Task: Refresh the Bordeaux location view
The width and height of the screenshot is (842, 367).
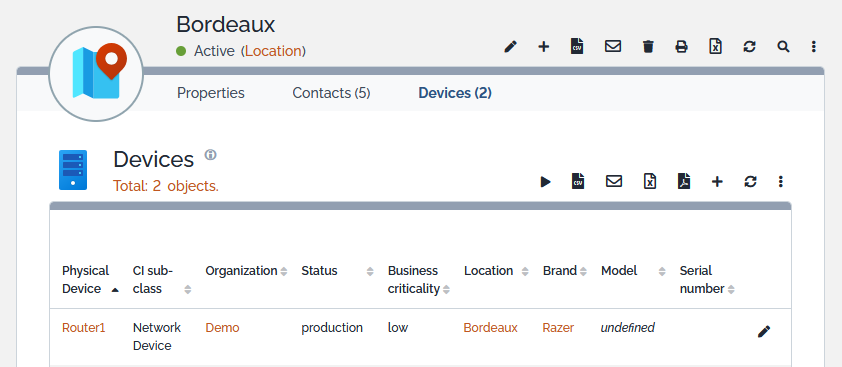Action: [x=749, y=47]
